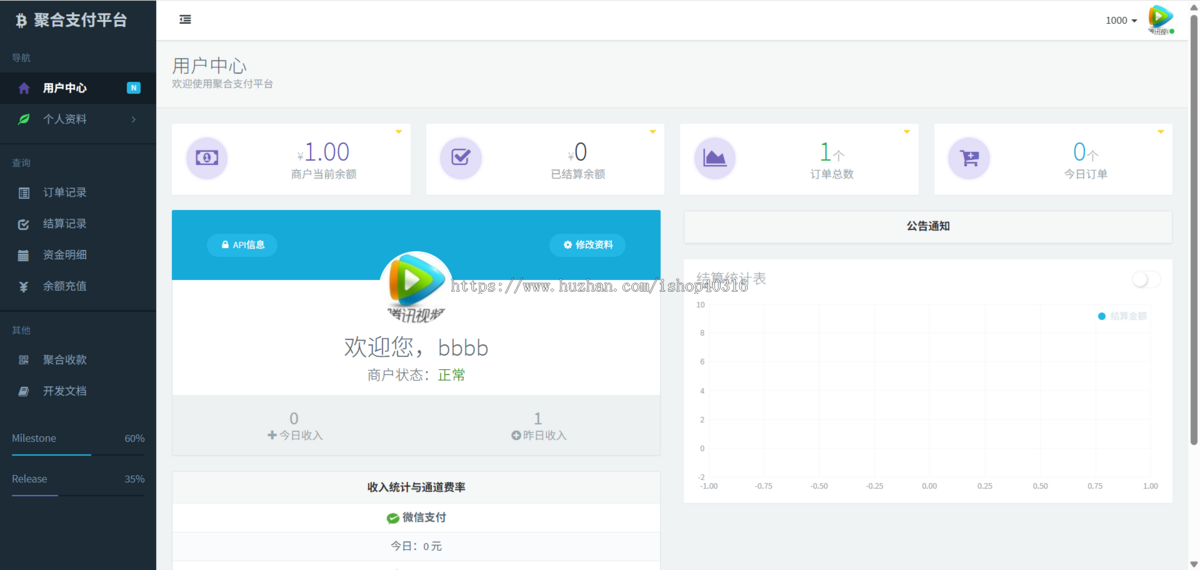Click the plus icon beside 今日收入
The image size is (1200, 570).
272,435
